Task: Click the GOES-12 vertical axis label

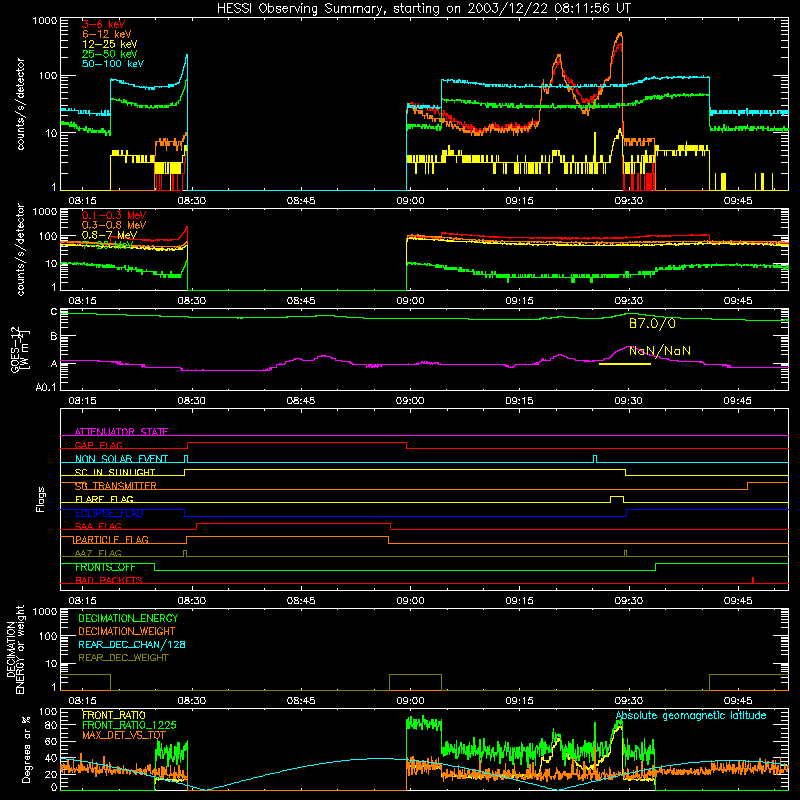Action: [19, 349]
